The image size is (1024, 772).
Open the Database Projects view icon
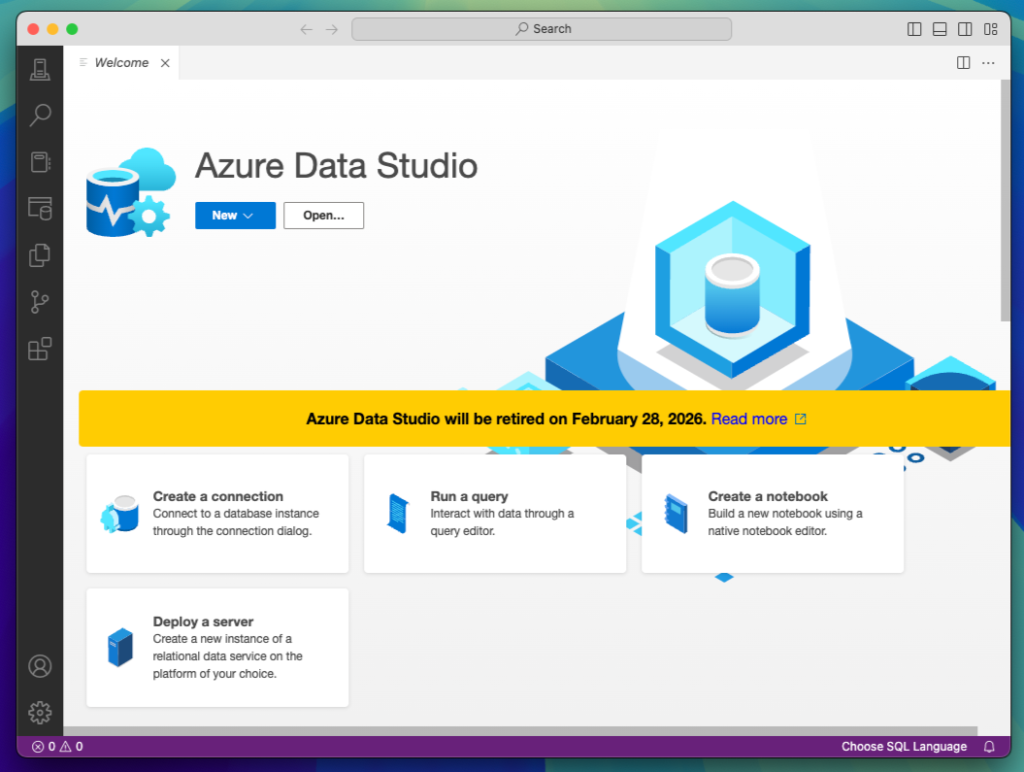tap(40, 208)
